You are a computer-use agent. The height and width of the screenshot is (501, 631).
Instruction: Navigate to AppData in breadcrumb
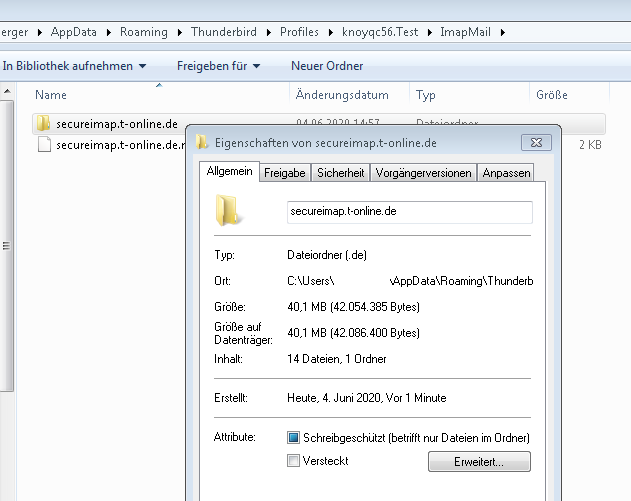(74, 32)
